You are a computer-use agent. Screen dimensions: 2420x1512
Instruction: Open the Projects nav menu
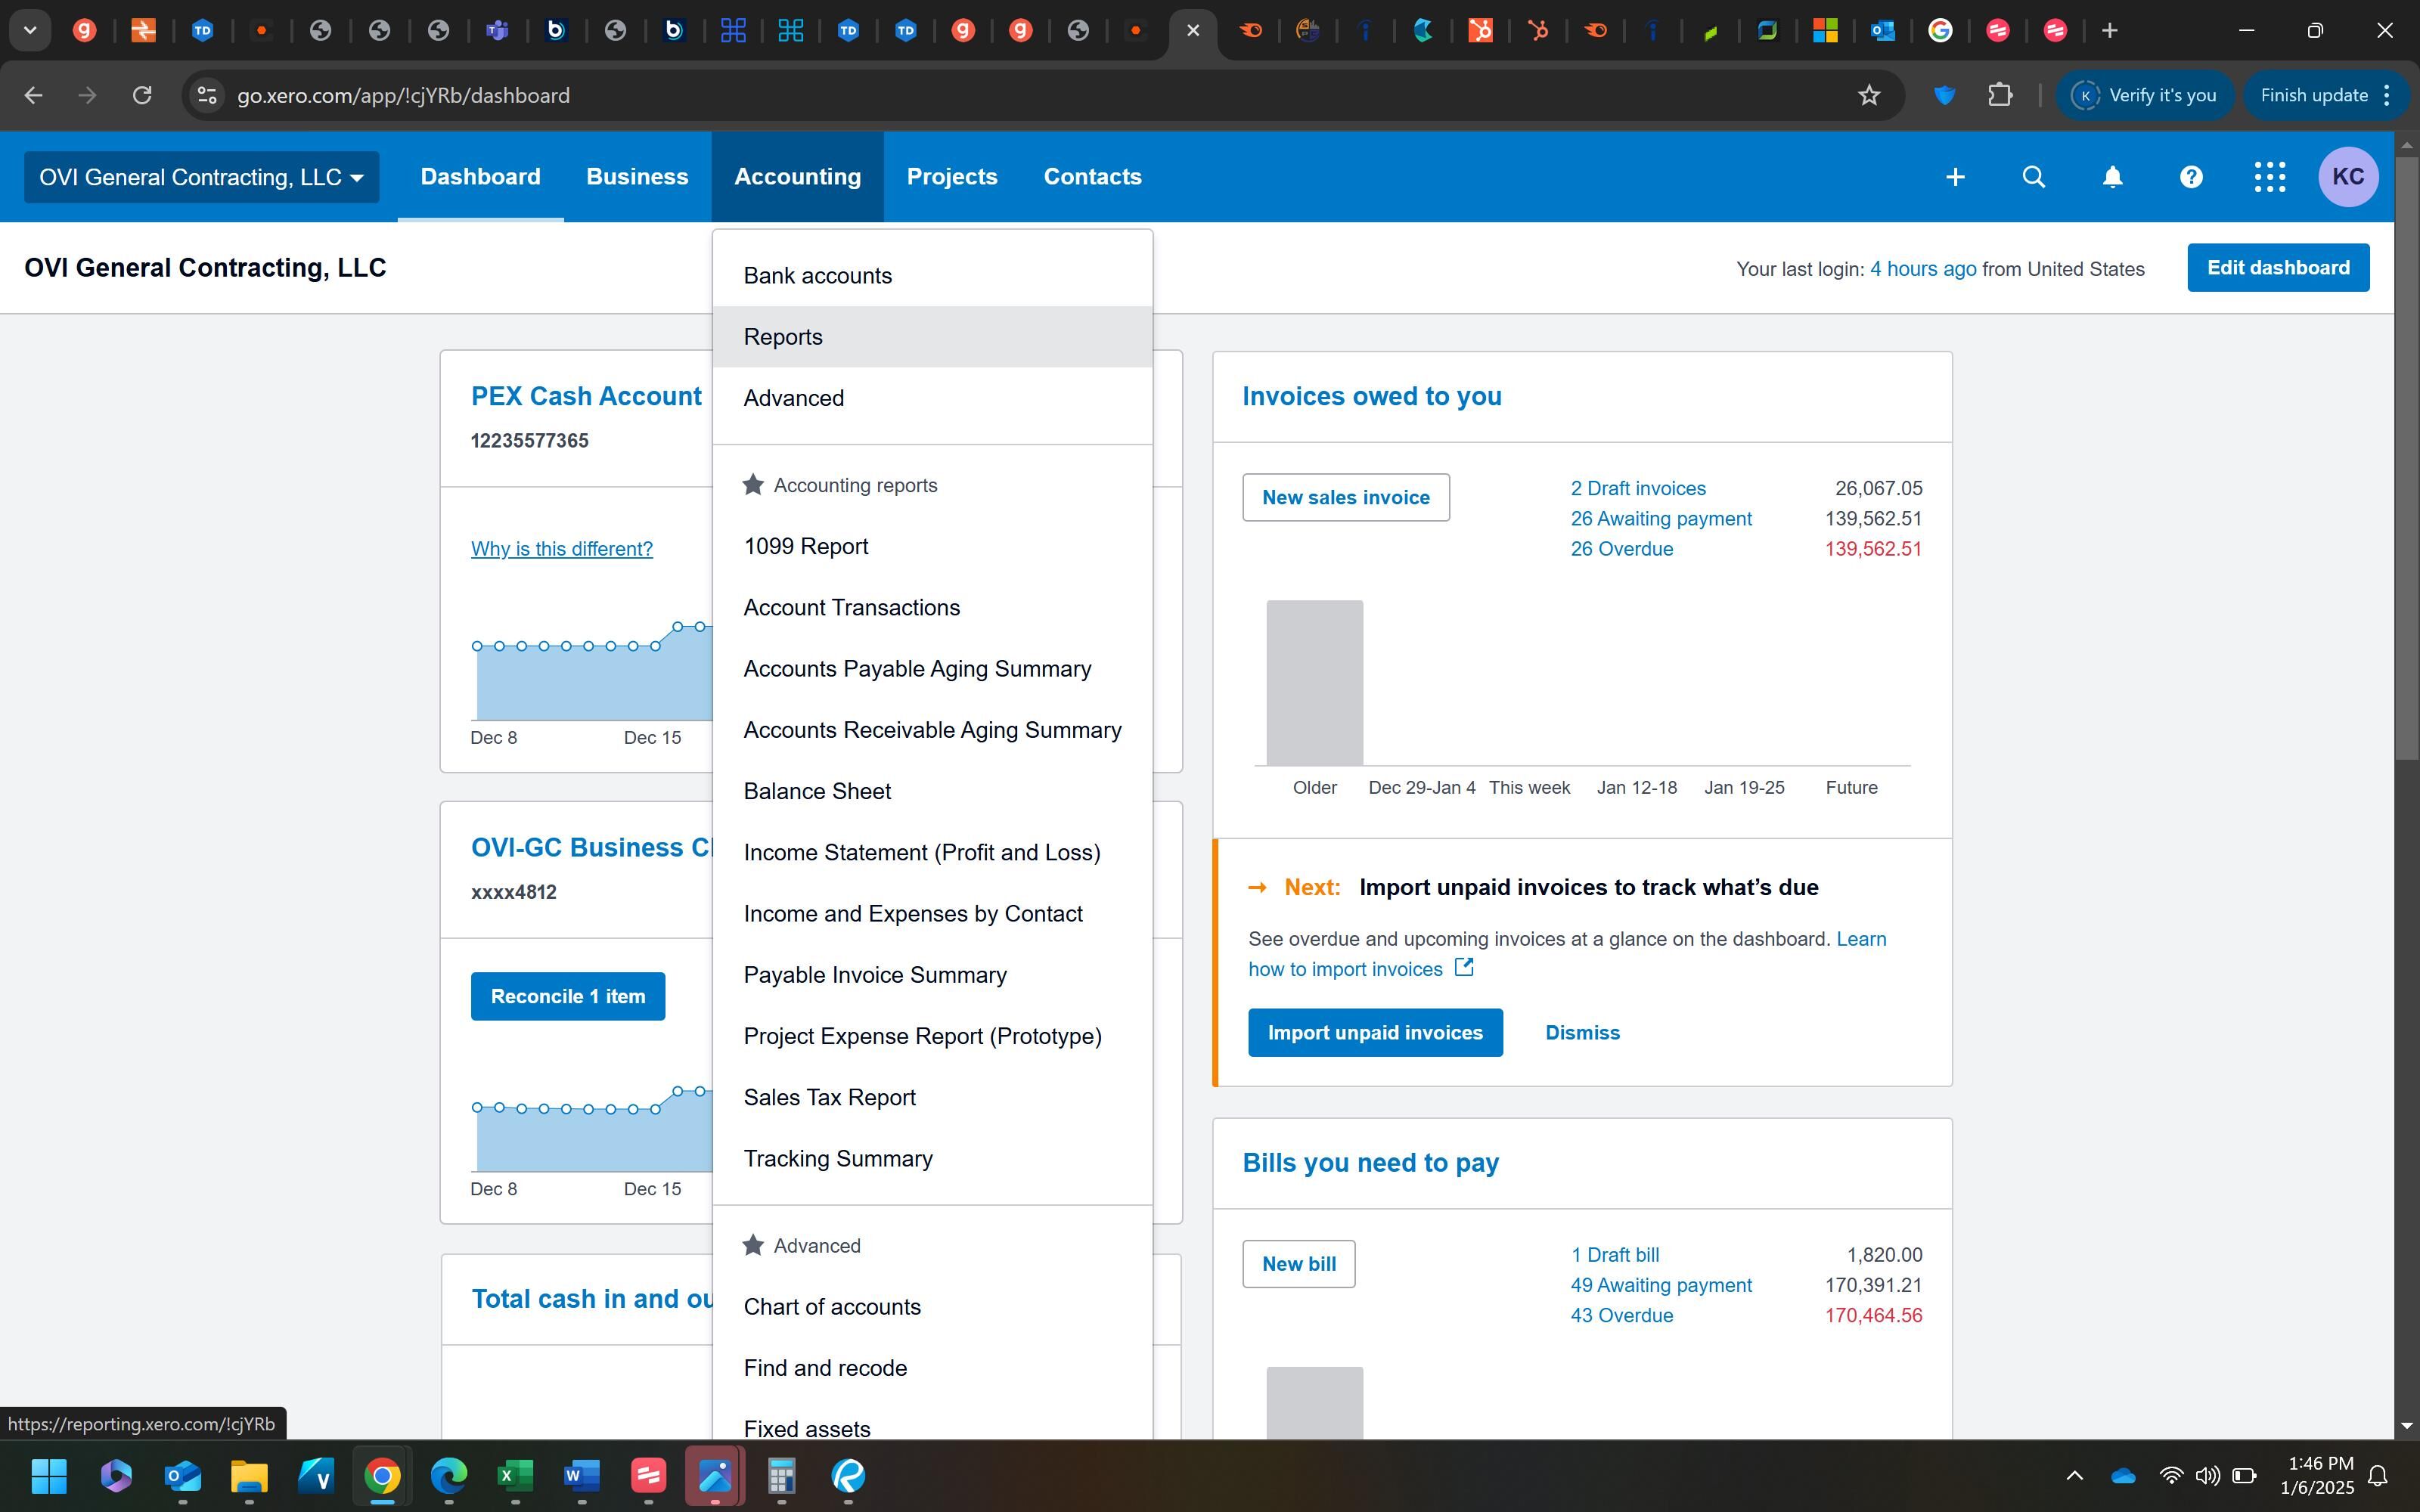tap(952, 177)
